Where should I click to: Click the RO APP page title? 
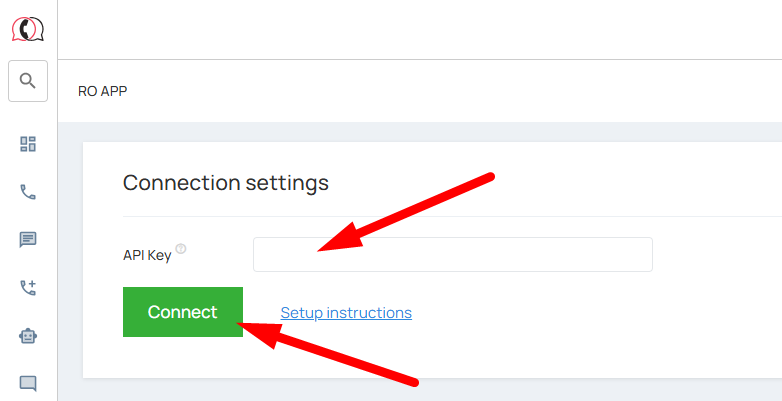point(103,91)
